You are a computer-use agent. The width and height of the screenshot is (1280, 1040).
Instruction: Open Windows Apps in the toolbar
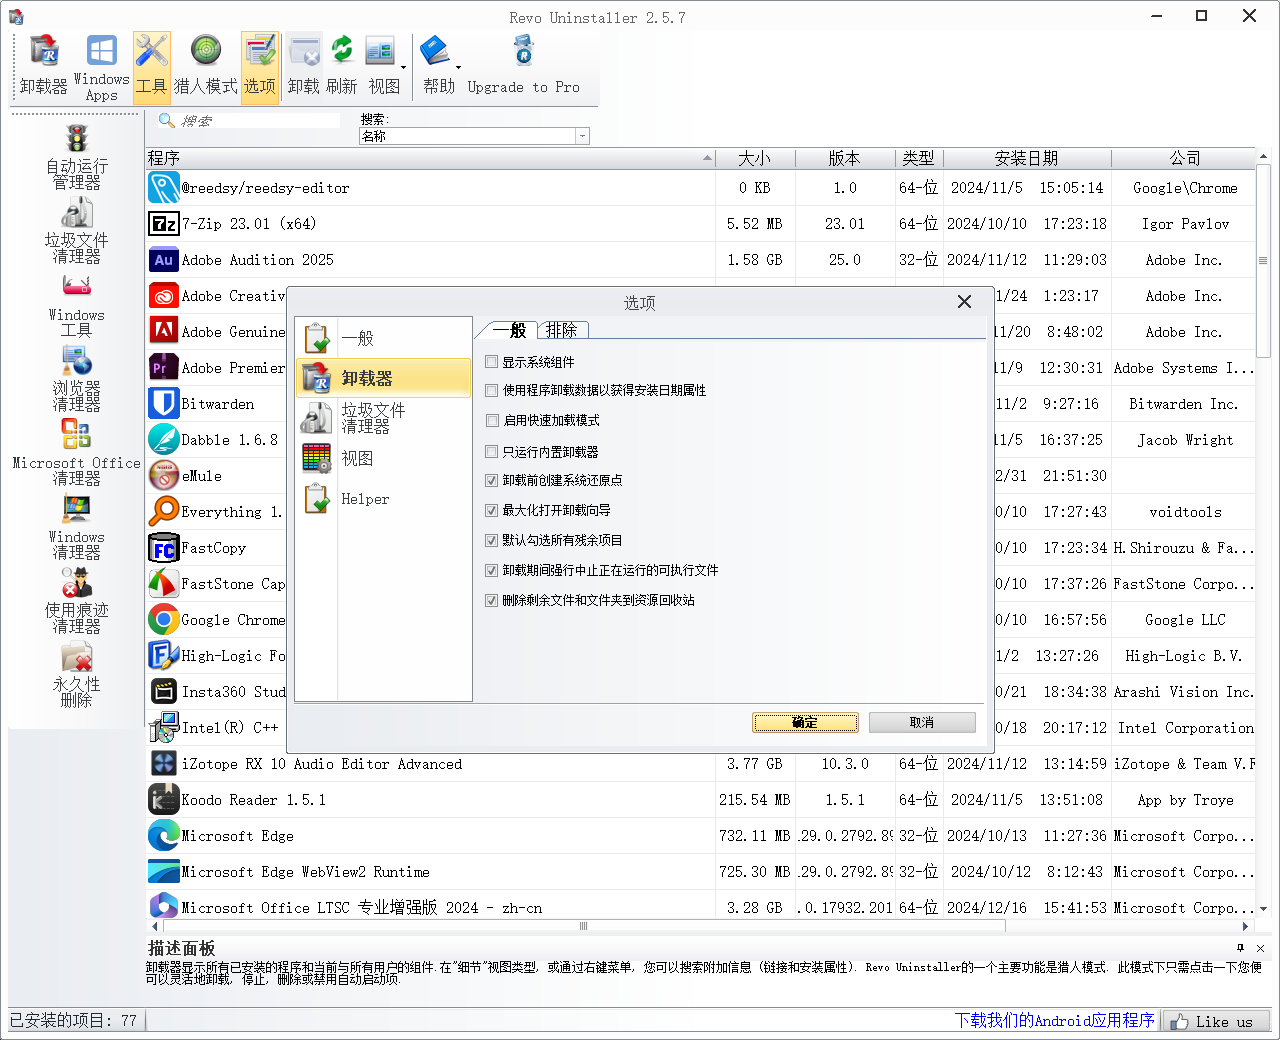pyautogui.click(x=101, y=67)
